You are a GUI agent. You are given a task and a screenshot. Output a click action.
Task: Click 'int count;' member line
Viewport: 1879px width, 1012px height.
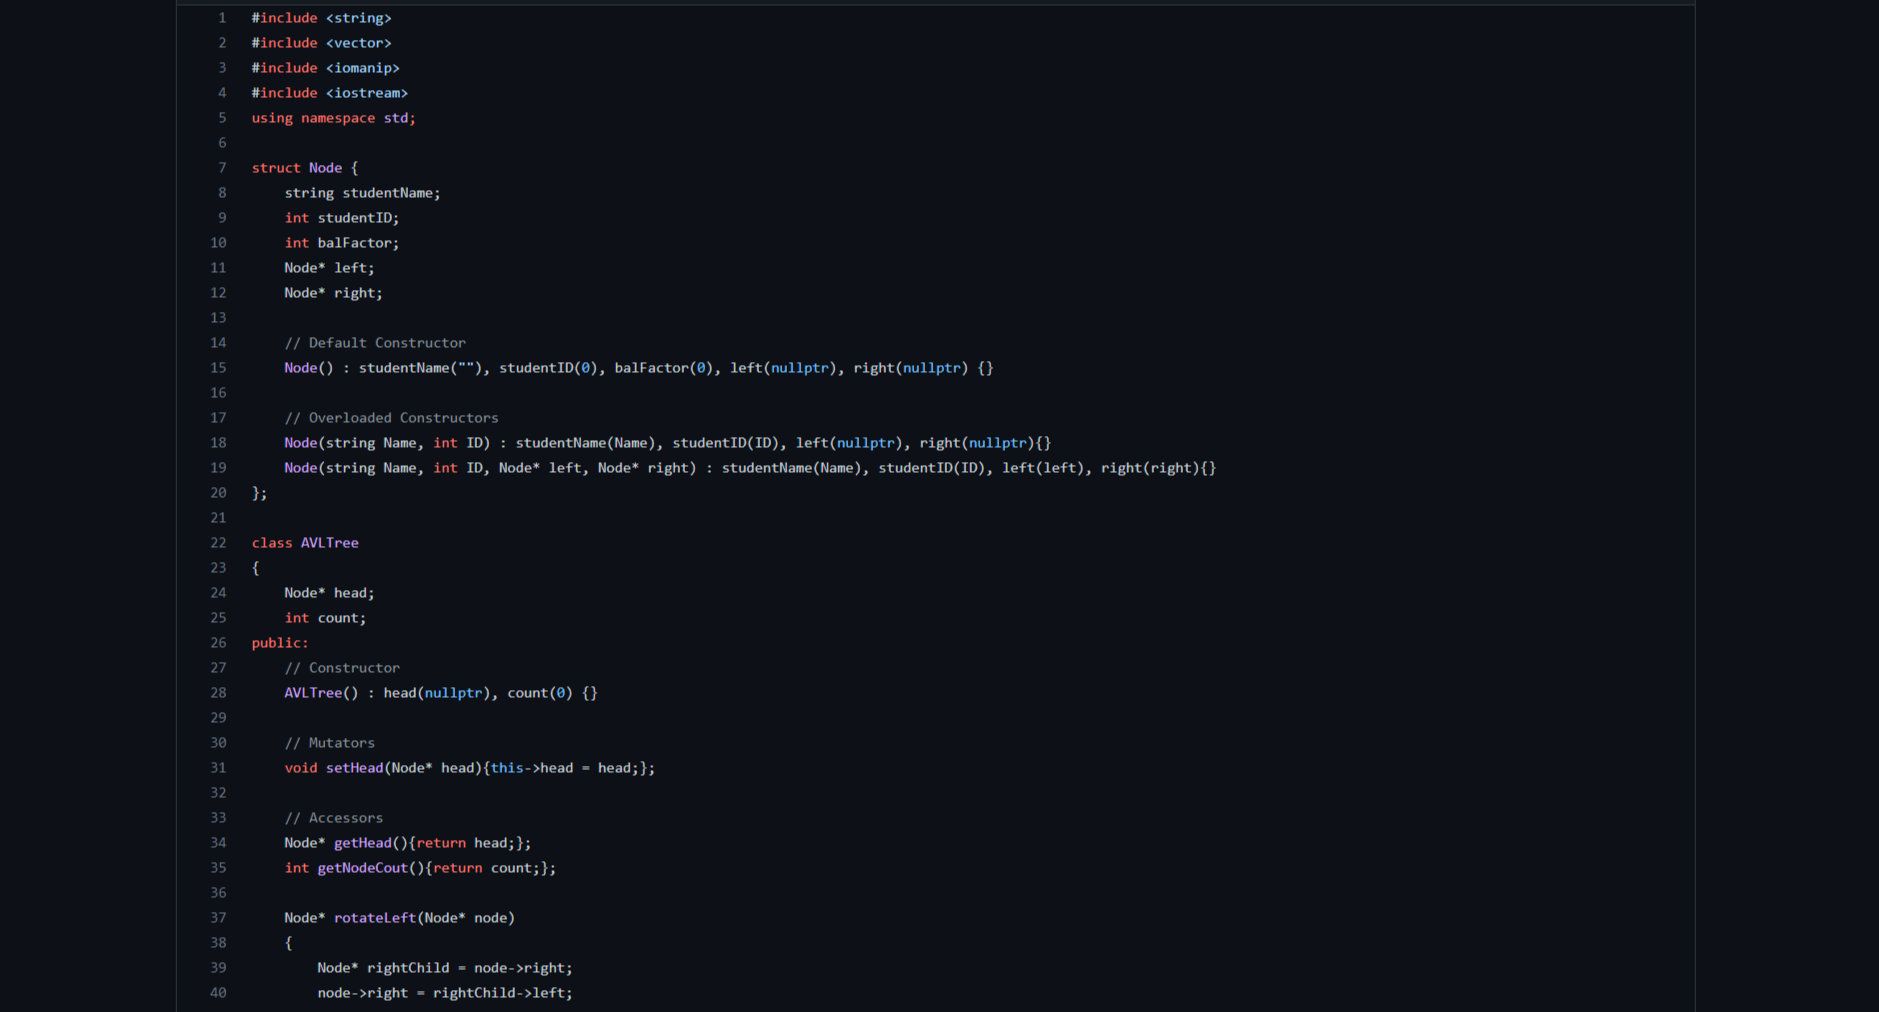[325, 618]
